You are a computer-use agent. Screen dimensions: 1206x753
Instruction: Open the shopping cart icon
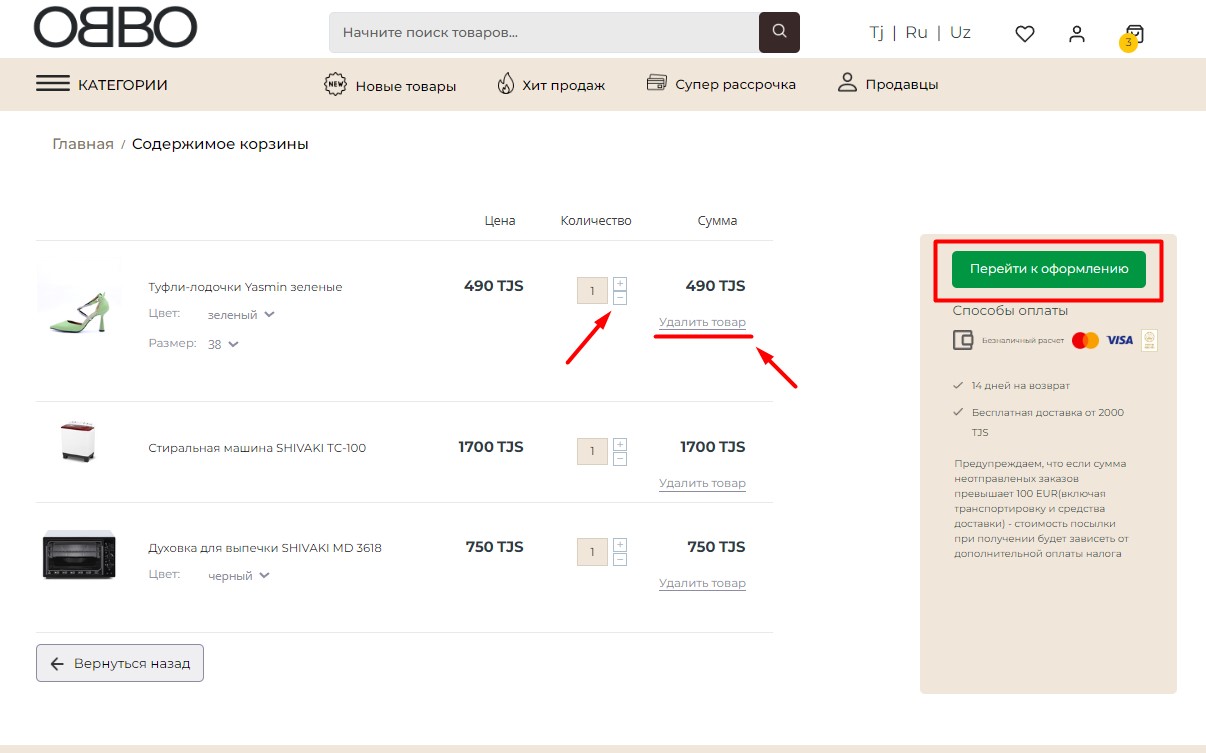point(1133,34)
